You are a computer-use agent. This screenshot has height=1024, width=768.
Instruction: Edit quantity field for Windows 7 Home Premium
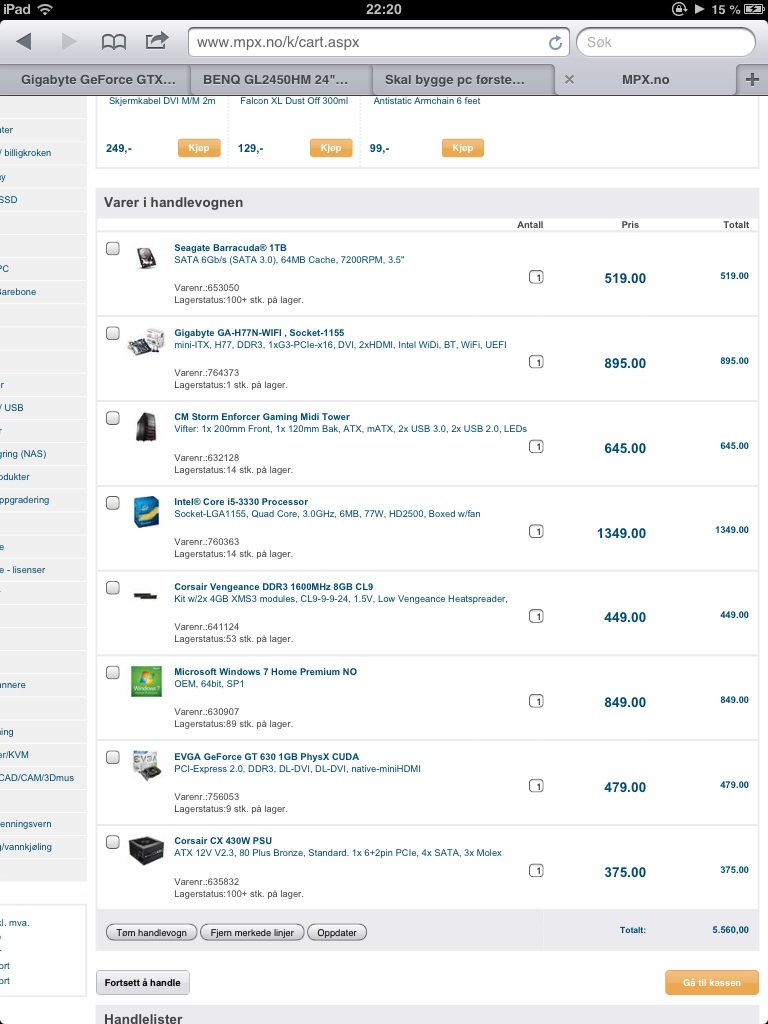[x=536, y=701]
